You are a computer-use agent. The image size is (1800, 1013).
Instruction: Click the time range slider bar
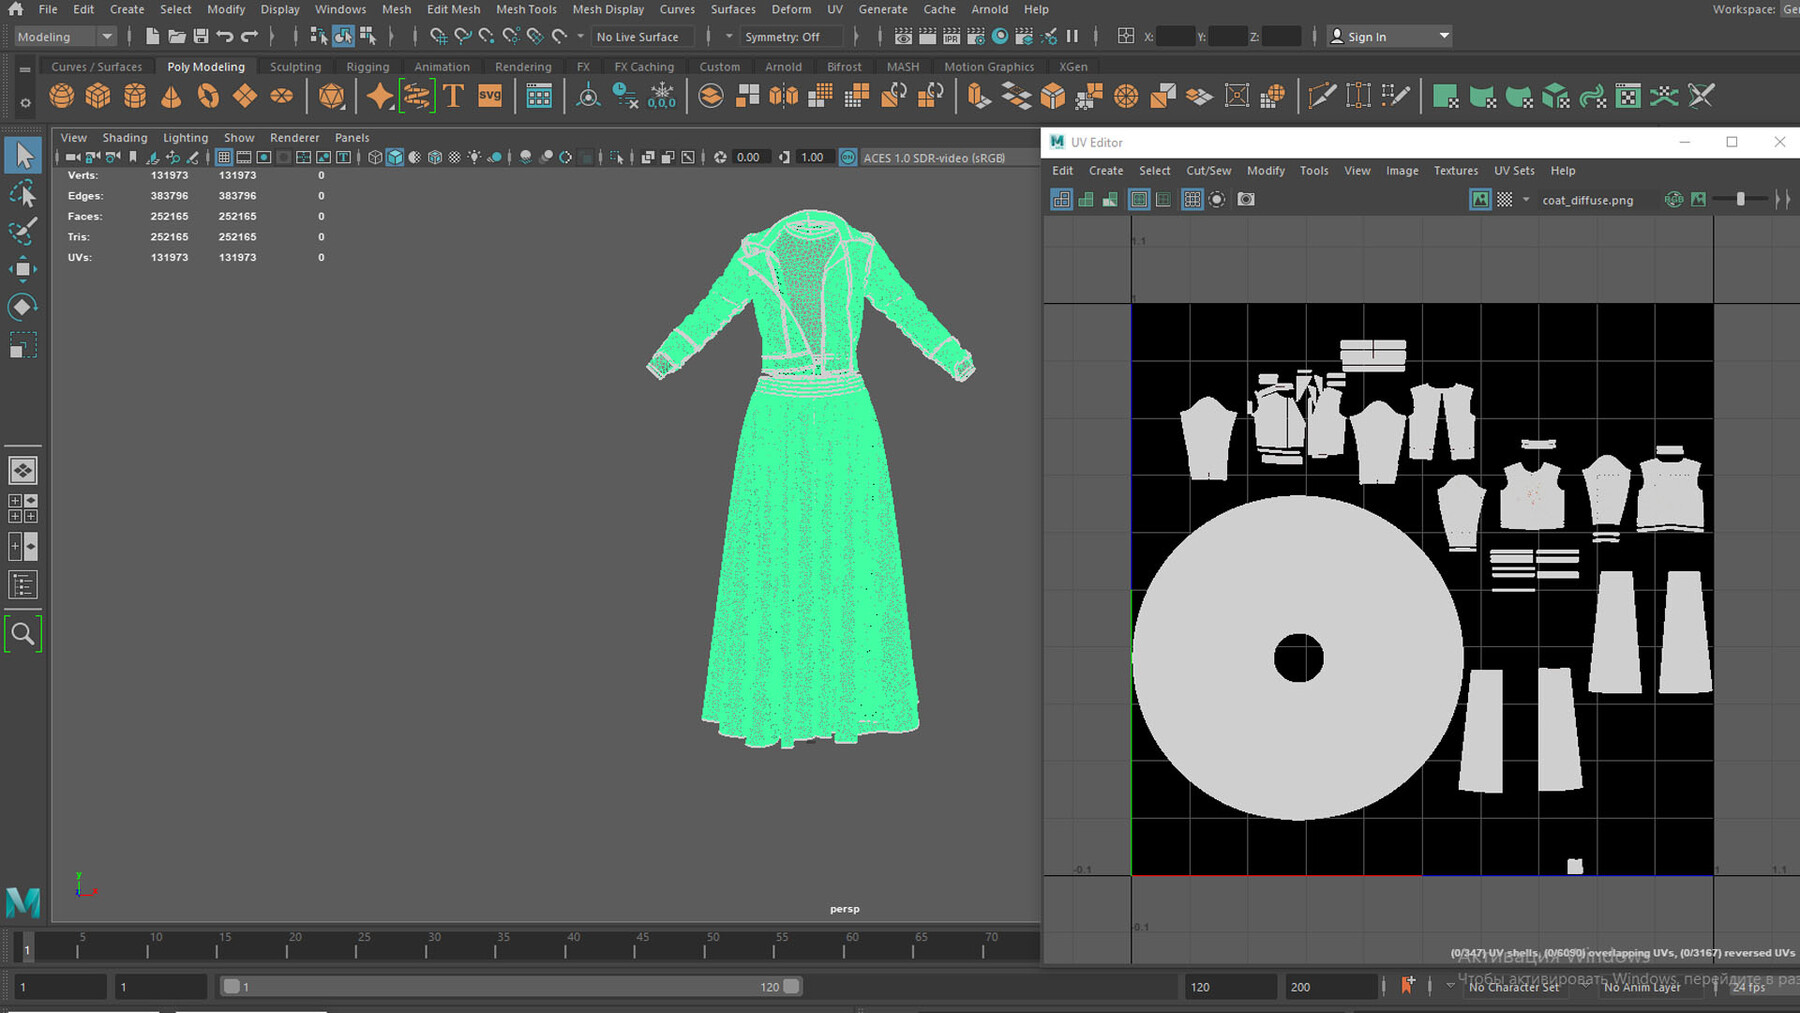(x=510, y=986)
